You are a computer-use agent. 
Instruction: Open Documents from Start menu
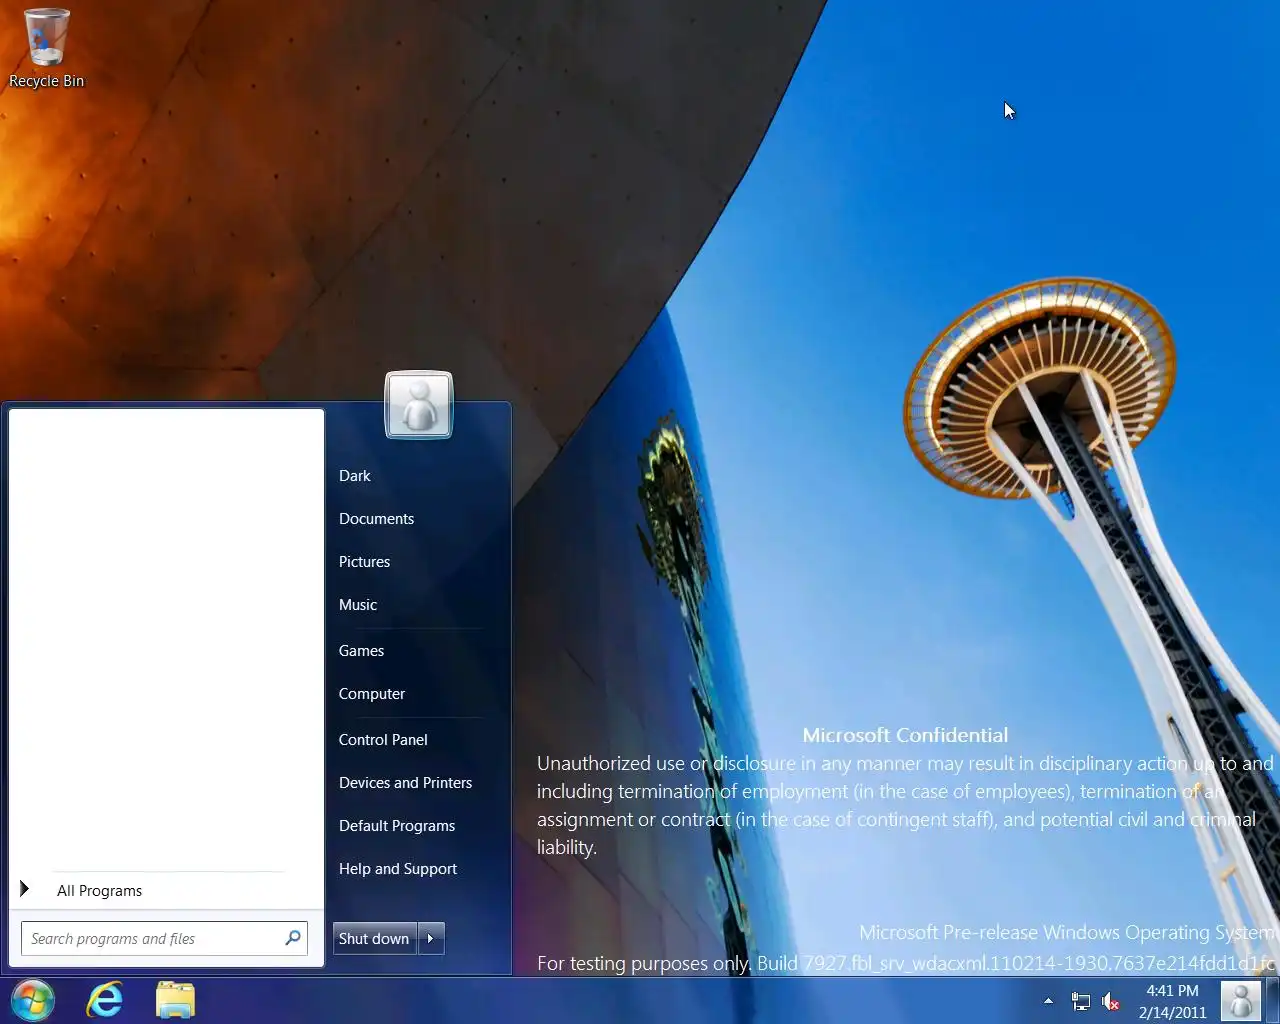click(376, 519)
